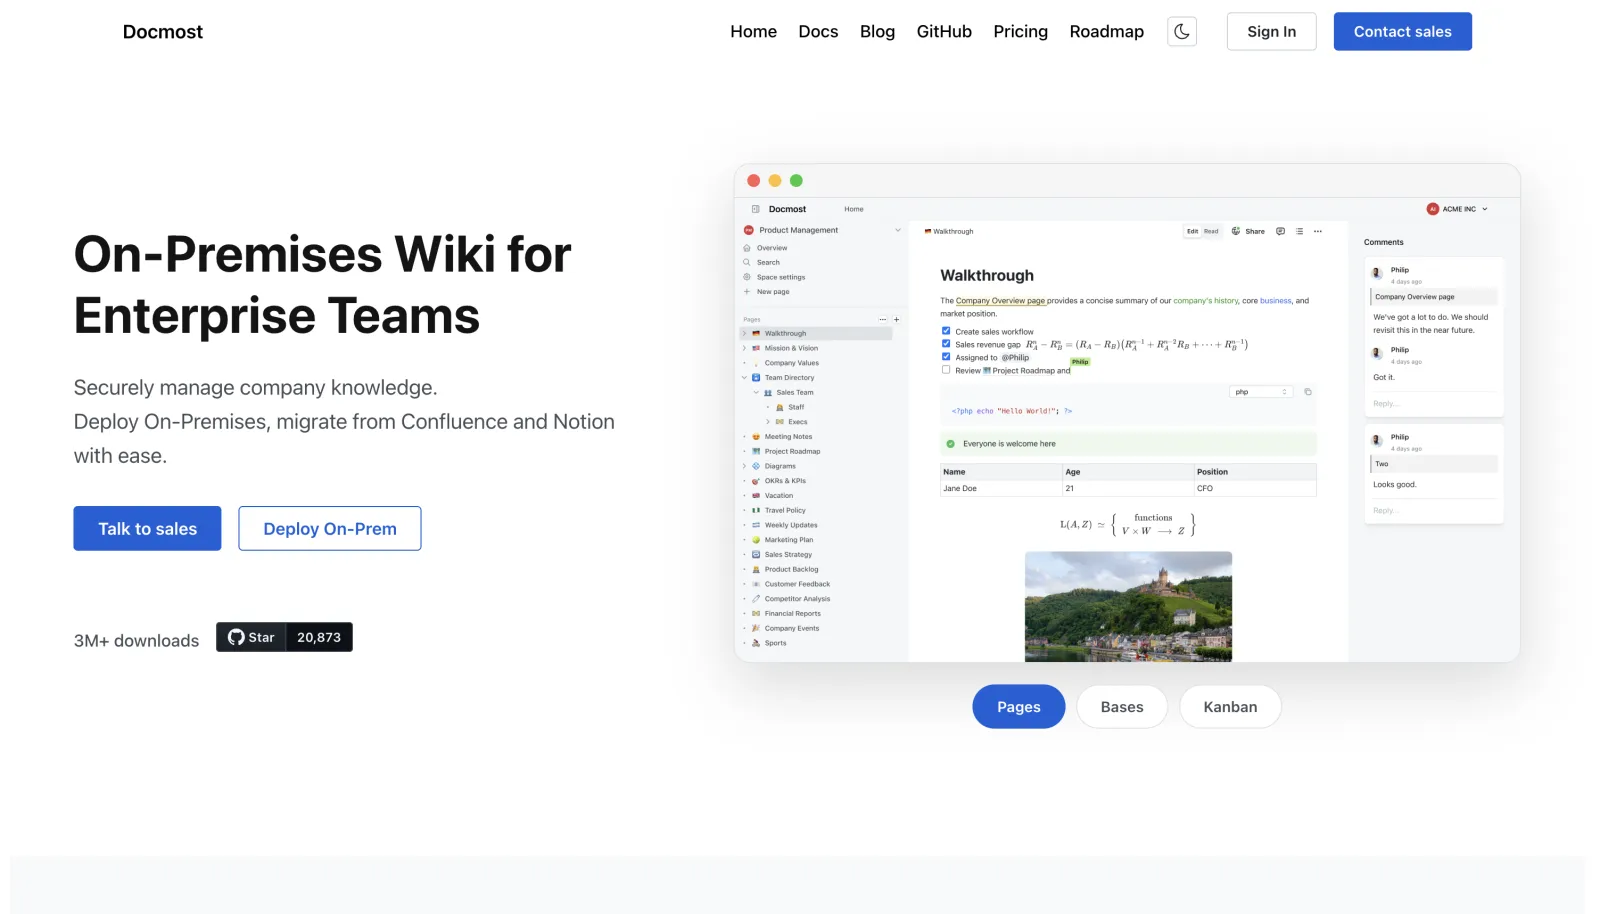
Task: Click the Overview home icon in sidebar
Action: (747, 248)
